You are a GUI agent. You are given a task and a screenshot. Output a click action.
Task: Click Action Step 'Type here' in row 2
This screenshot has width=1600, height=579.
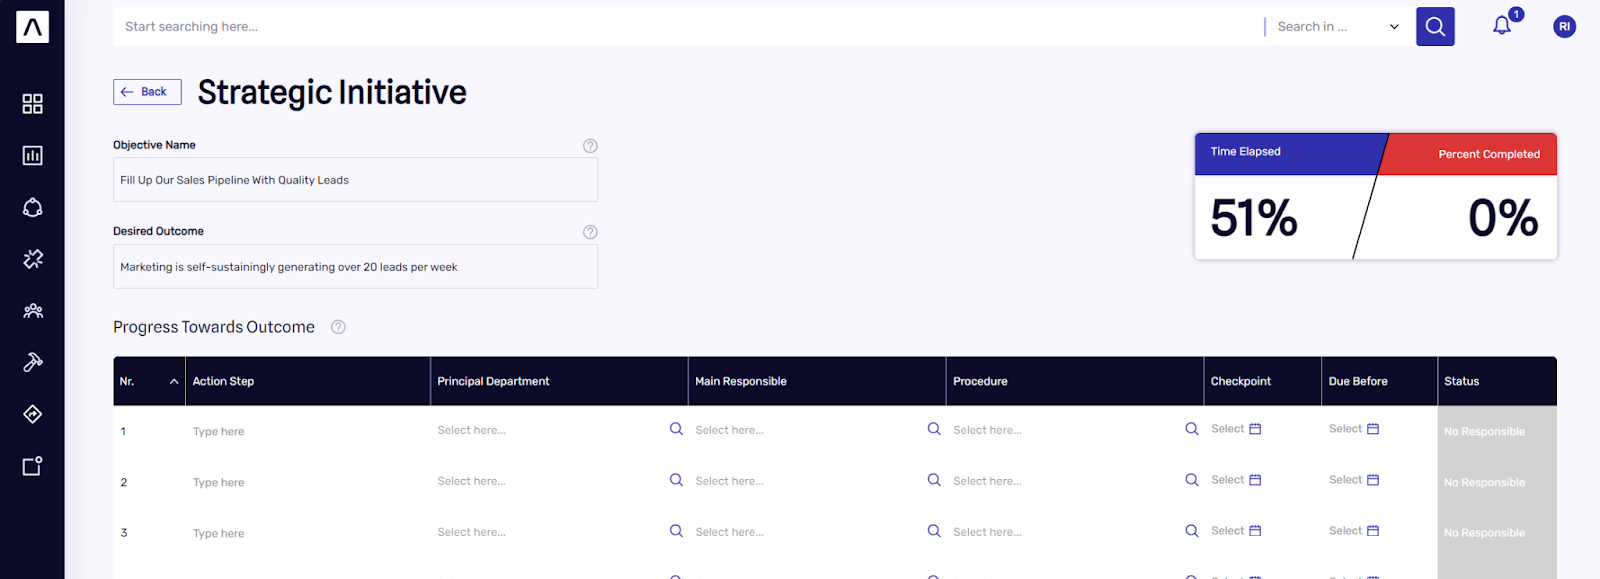218,483
